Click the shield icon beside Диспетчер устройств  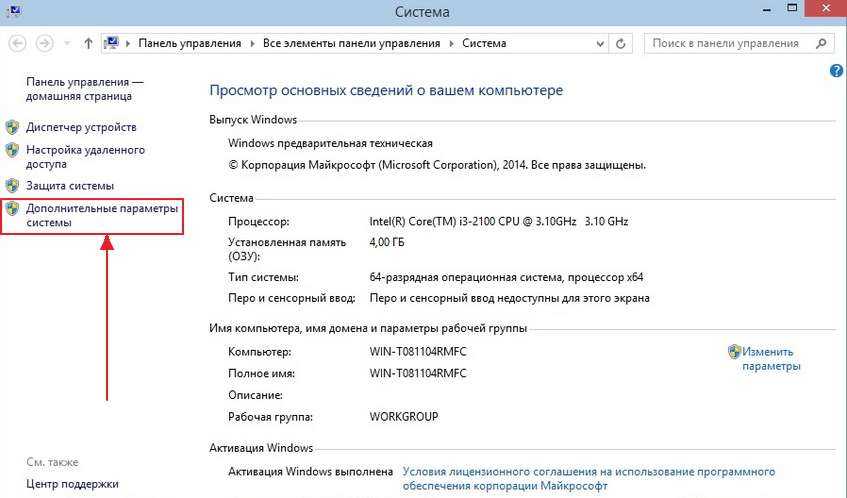(12, 128)
